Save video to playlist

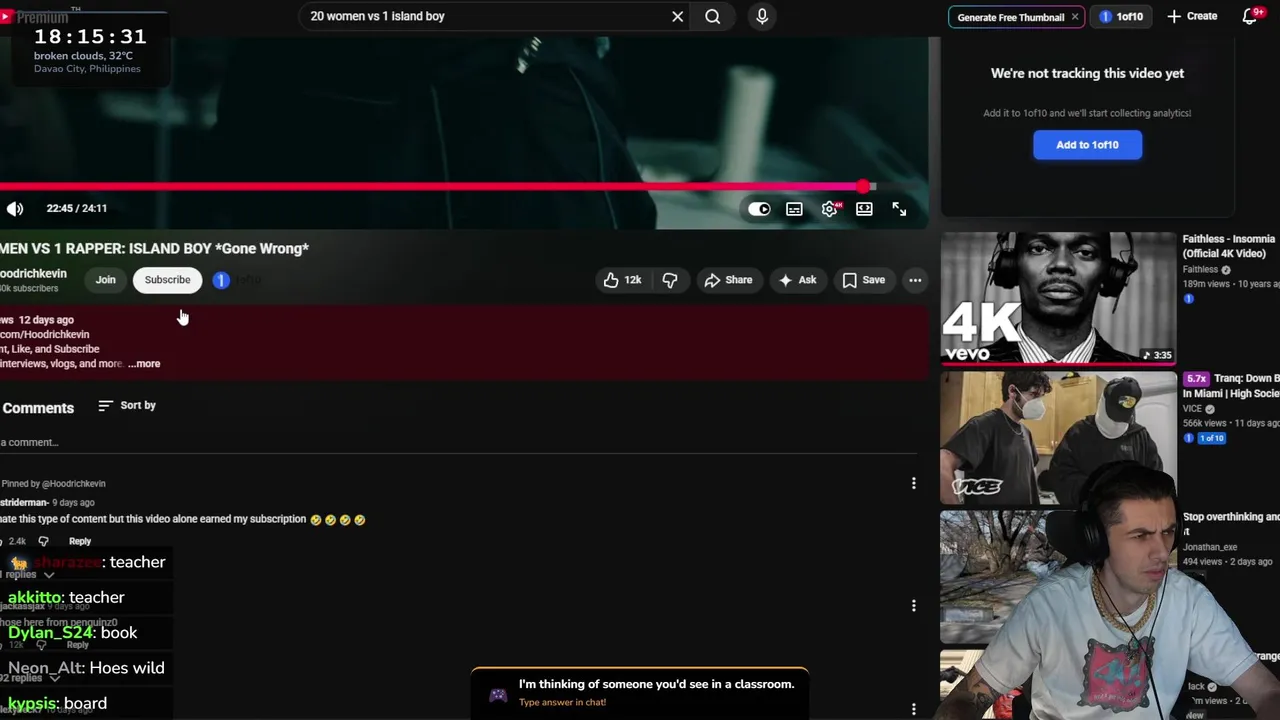click(864, 280)
